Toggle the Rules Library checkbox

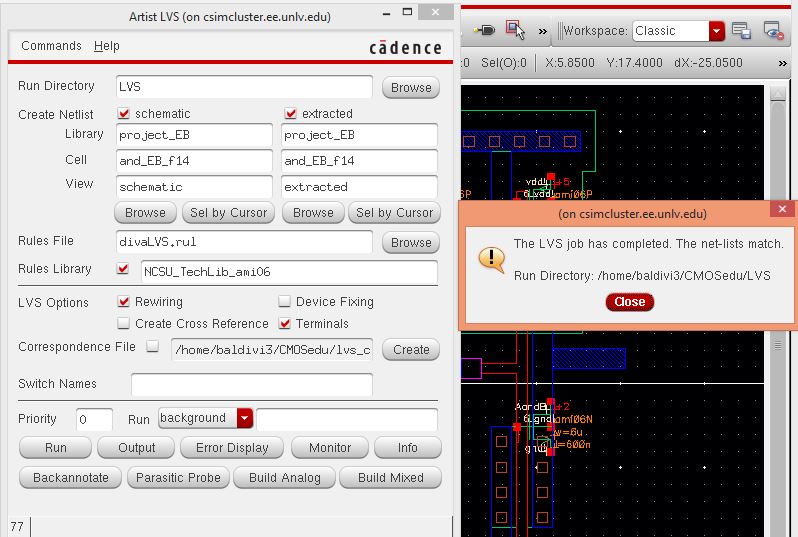click(x=124, y=269)
